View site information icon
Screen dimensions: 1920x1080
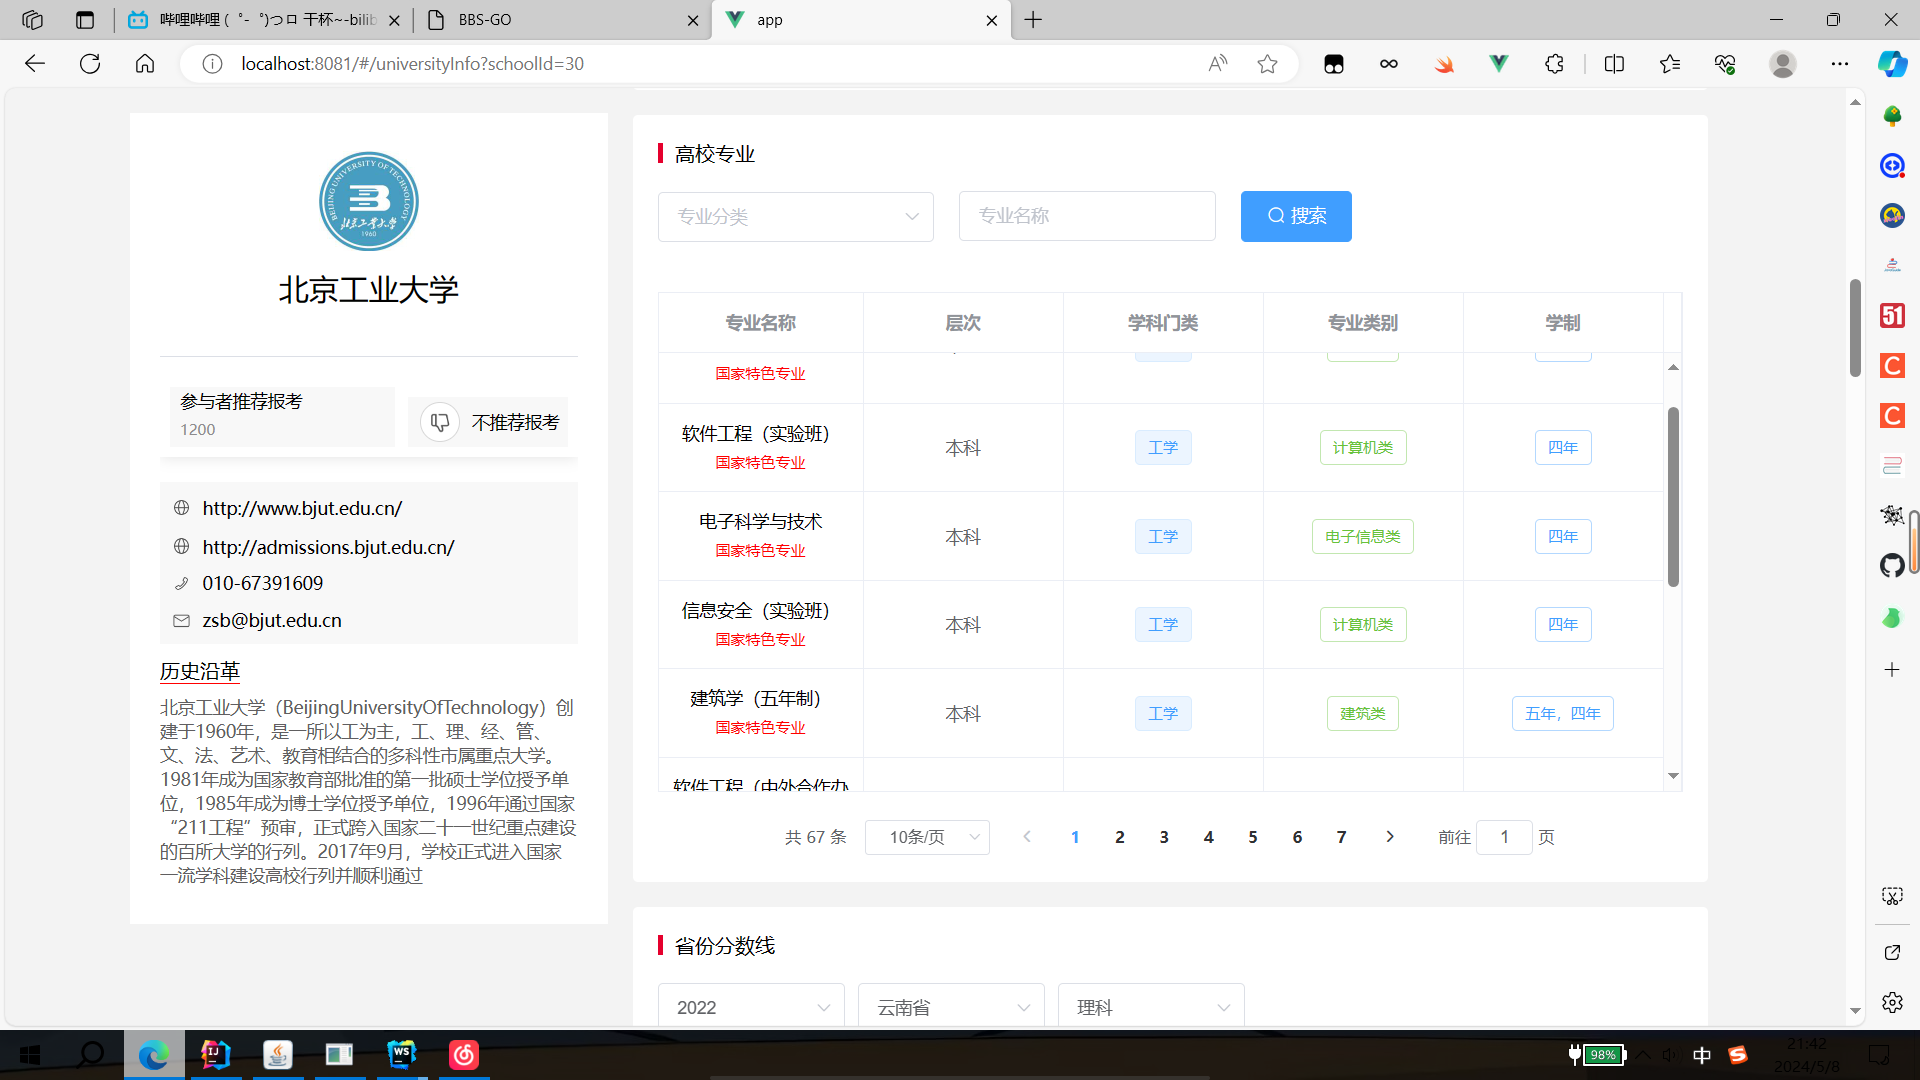(x=212, y=64)
